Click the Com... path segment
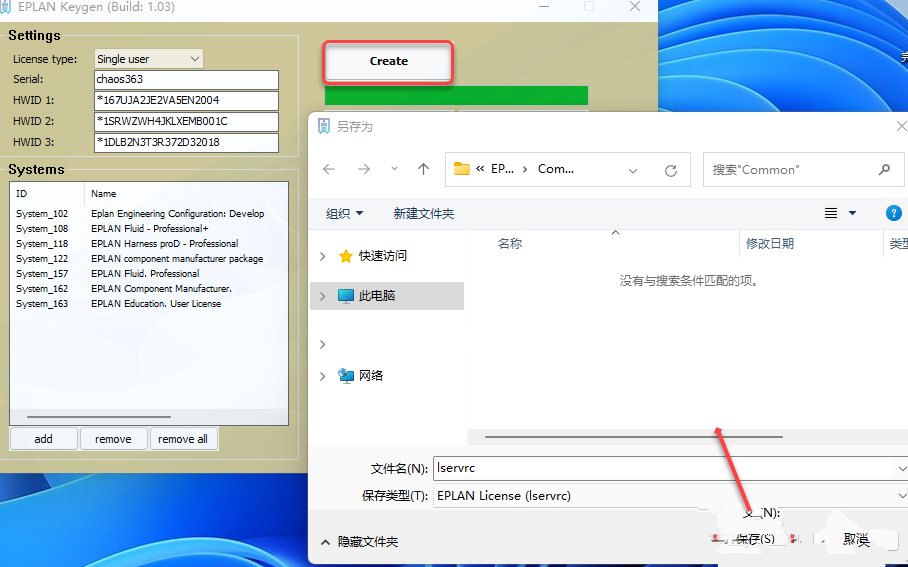Viewport: 908px width, 567px height. [556, 169]
